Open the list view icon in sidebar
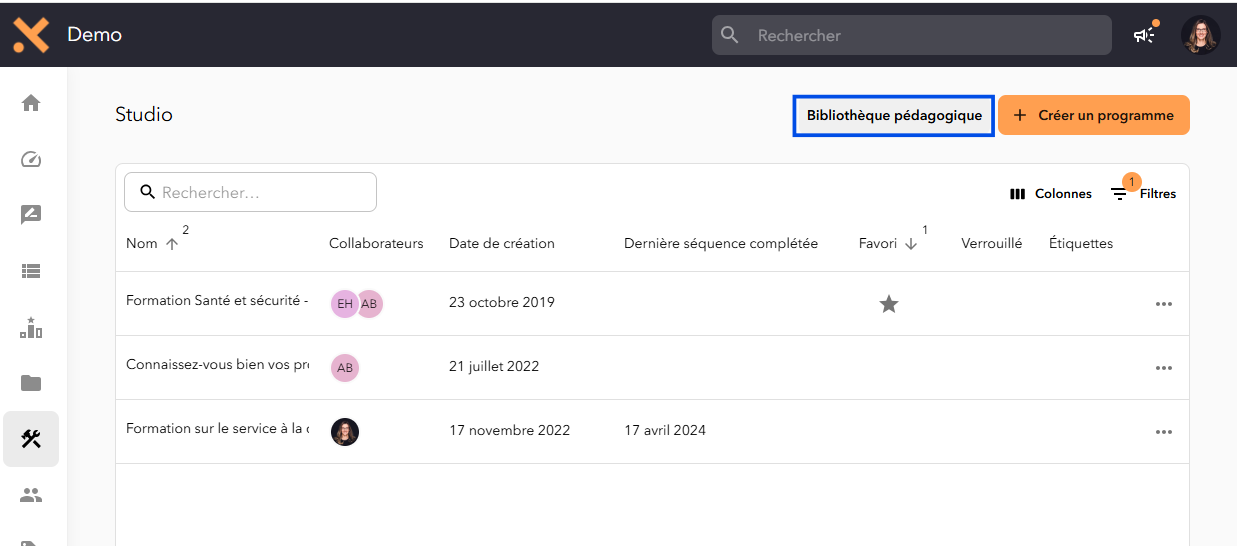 point(31,270)
